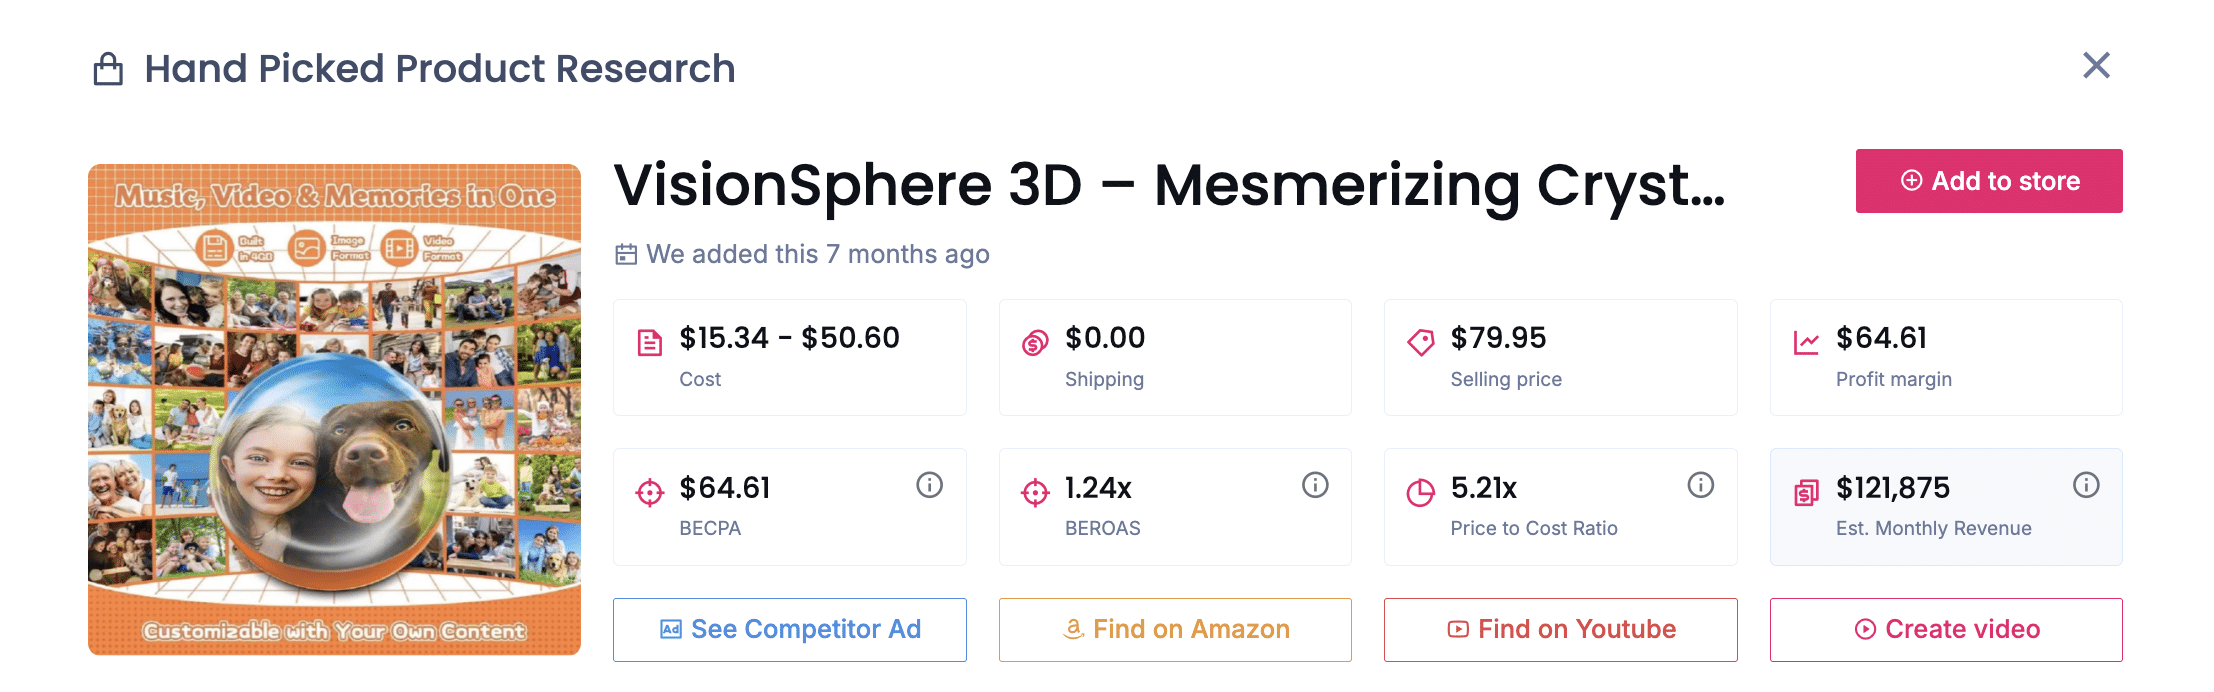Click the Est. Monthly Revenue info icon
Image resolution: width=2214 pixels, height=692 pixels.
click(x=2086, y=485)
